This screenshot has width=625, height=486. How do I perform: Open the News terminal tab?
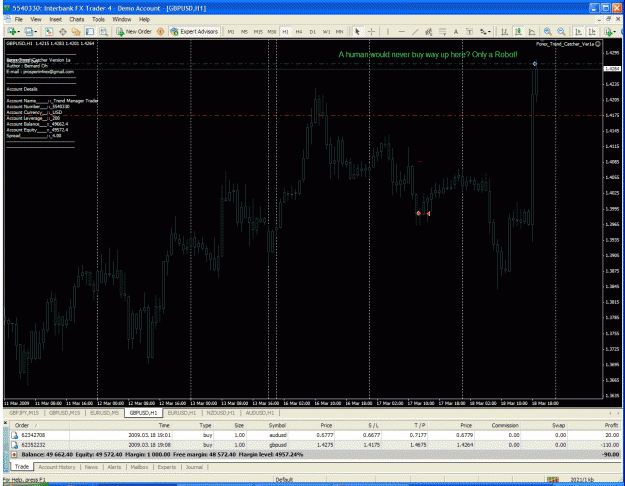click(91, 467)
